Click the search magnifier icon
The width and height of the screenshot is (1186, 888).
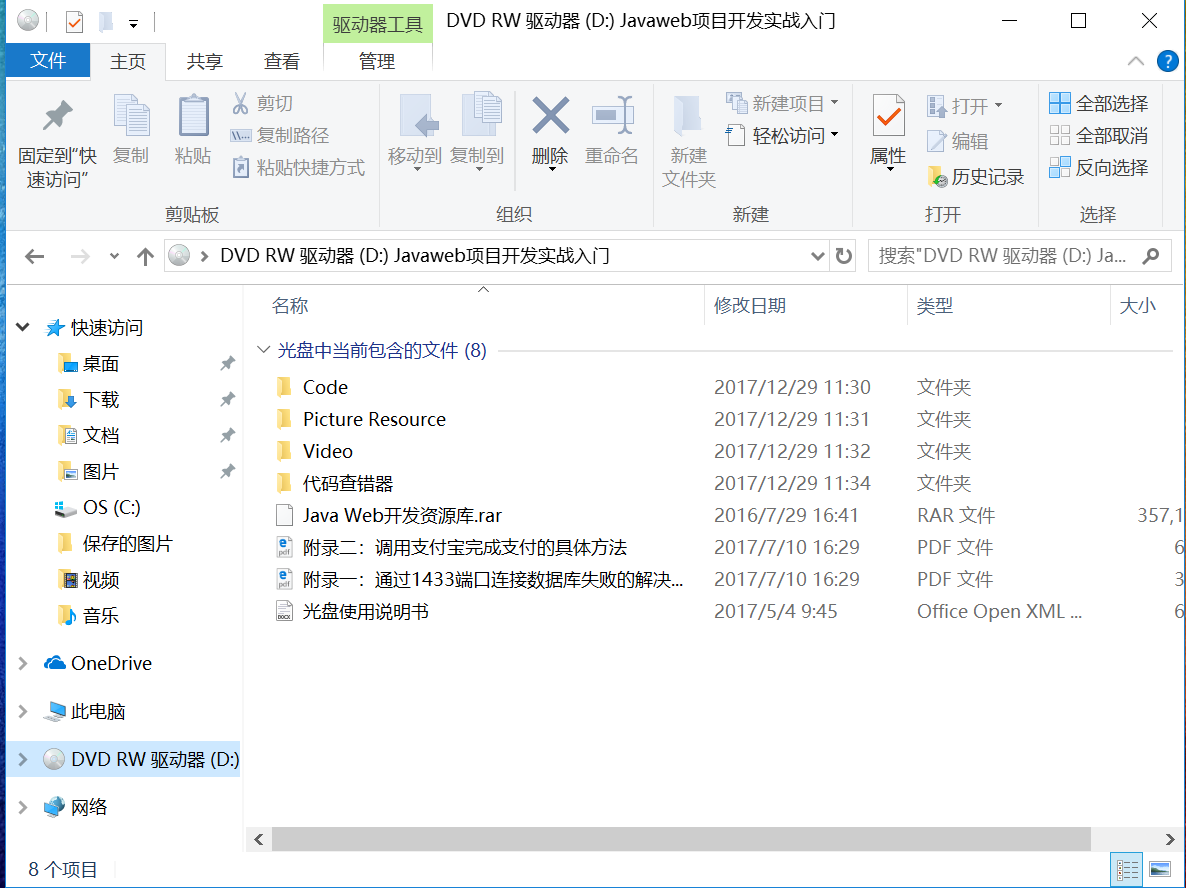(x=1150, y=256)
